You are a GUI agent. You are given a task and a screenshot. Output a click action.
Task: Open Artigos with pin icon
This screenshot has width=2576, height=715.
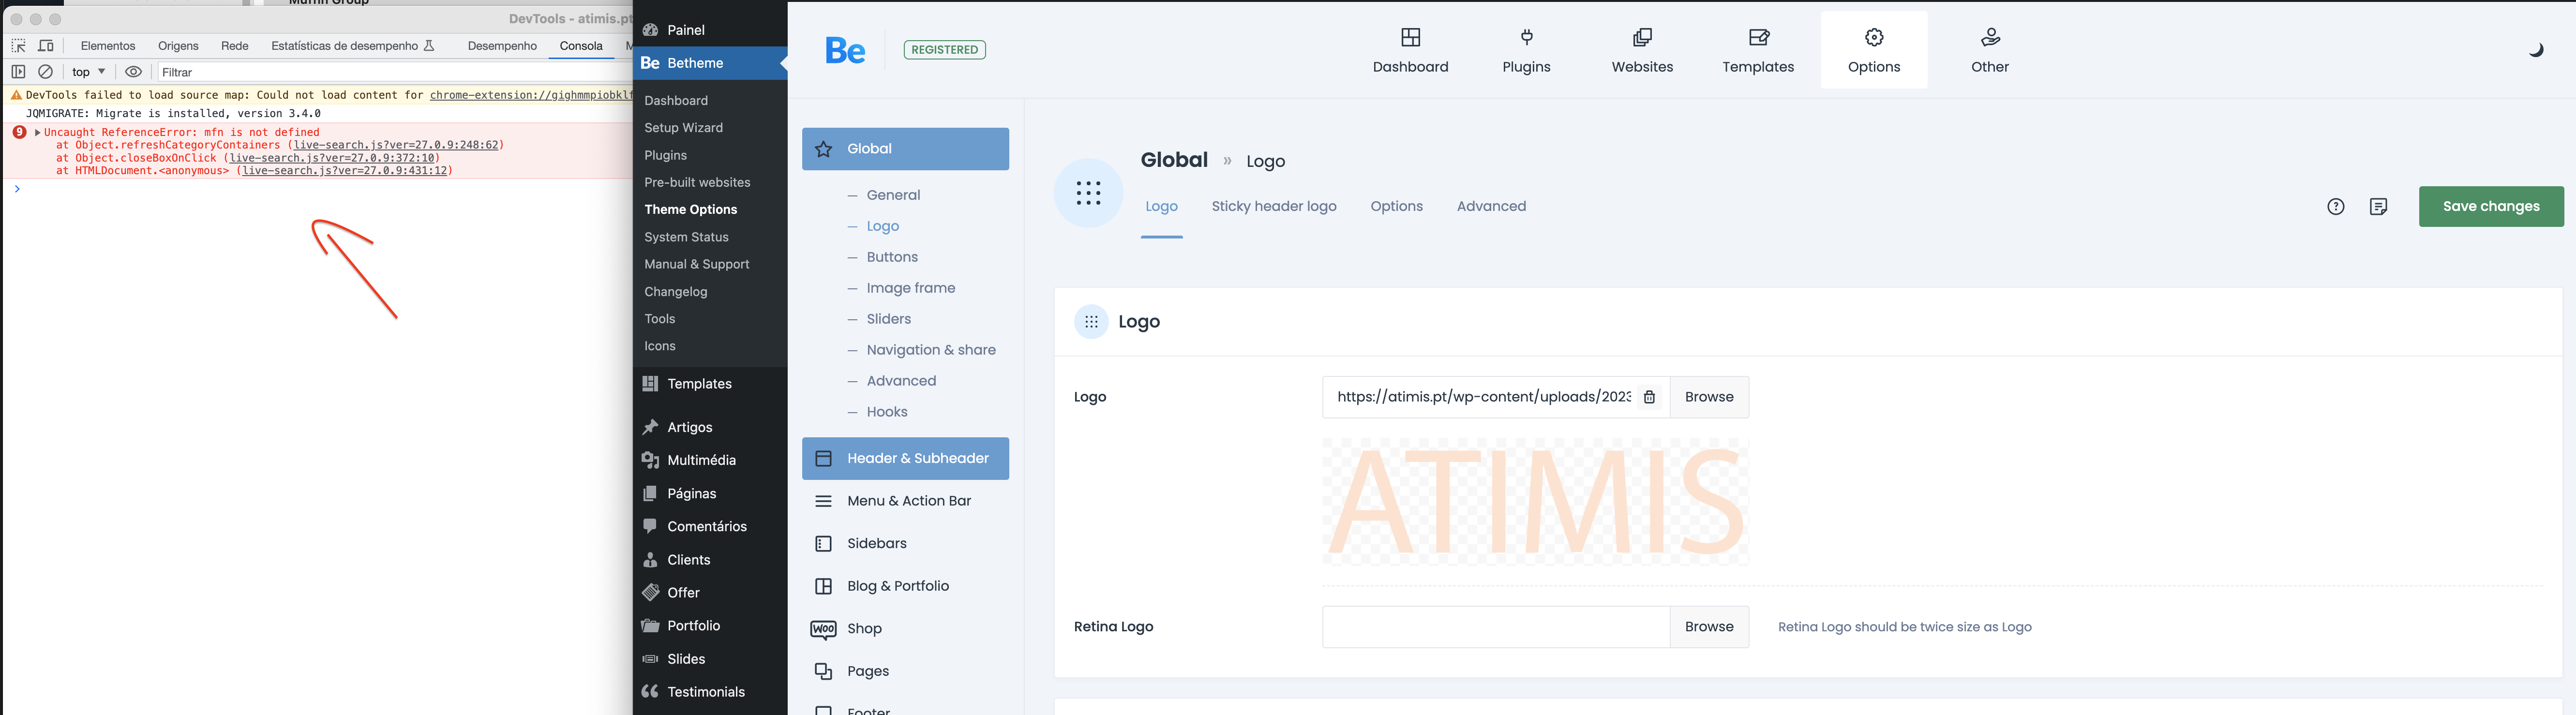[x=650, y=427]
